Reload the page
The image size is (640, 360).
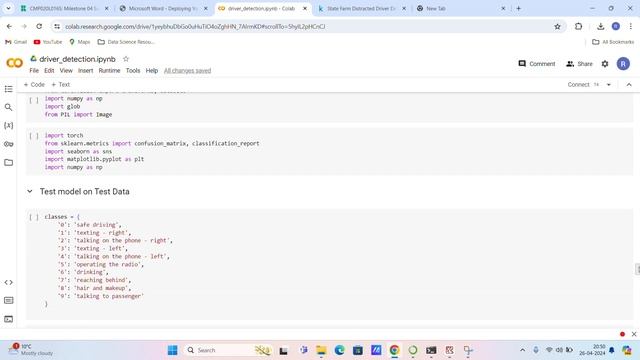39,27
